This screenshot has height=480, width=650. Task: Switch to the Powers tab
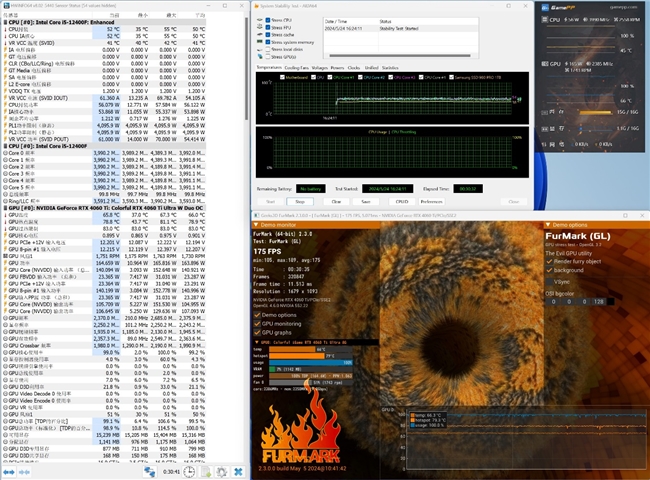tap(337, 68)
